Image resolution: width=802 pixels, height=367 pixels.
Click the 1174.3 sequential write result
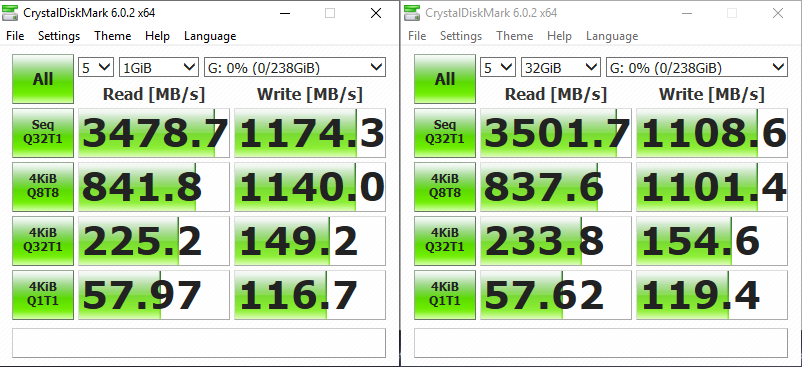pos(310,133)
